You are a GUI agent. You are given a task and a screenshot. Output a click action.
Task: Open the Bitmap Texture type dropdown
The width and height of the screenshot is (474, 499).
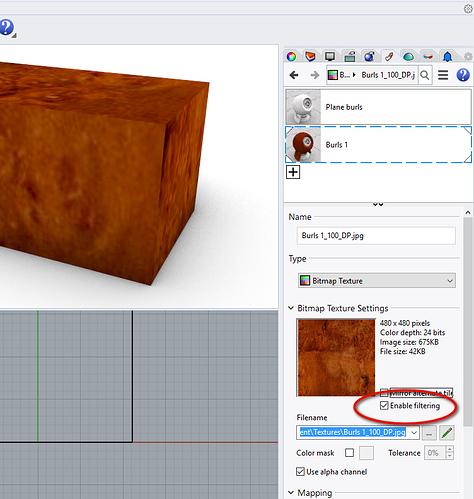point(376,281)
